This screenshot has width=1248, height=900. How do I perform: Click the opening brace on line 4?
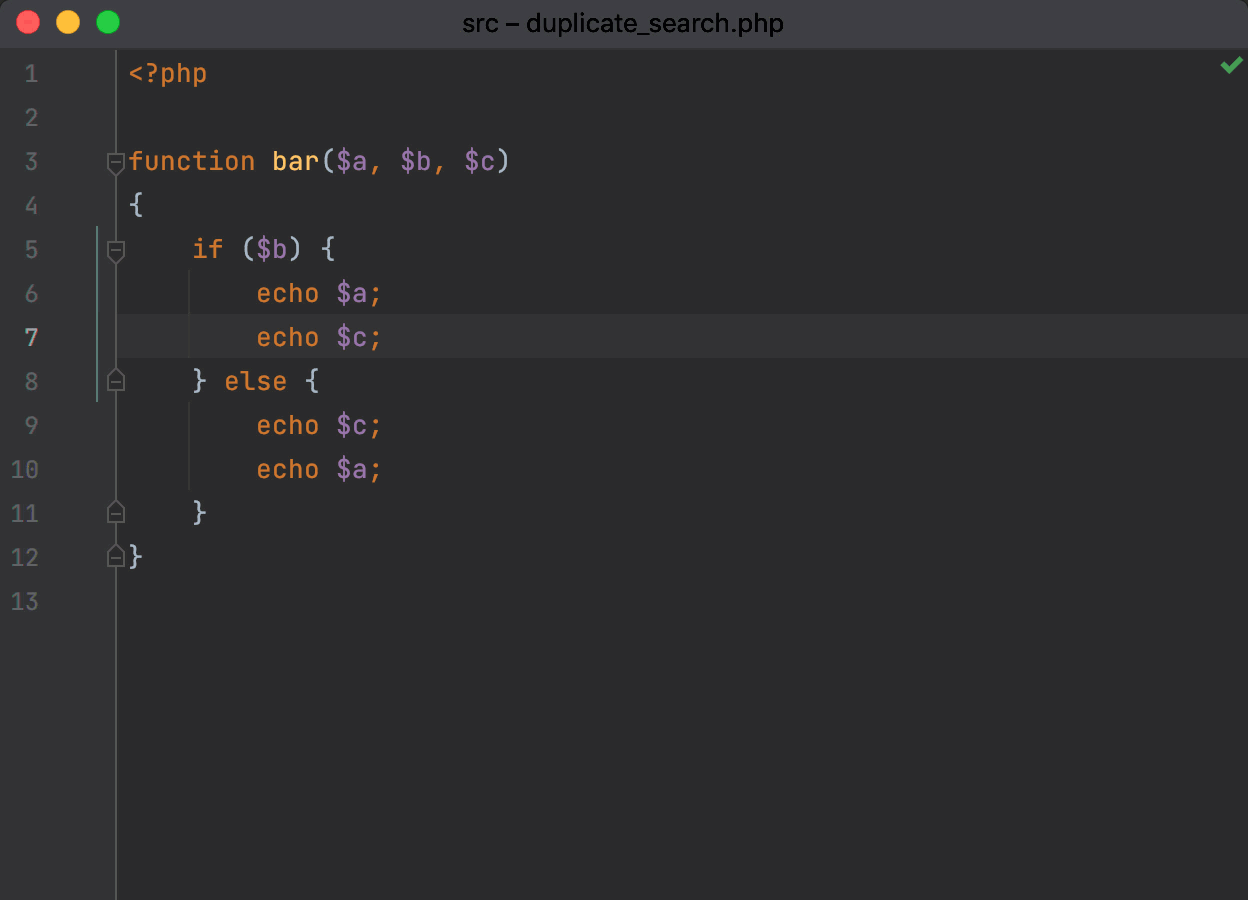tap(136, 206)
